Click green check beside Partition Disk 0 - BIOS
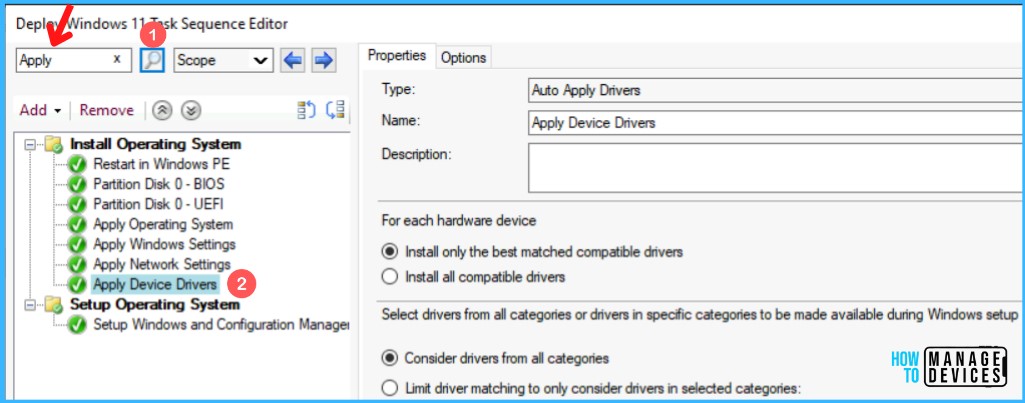 coord(78,184)
